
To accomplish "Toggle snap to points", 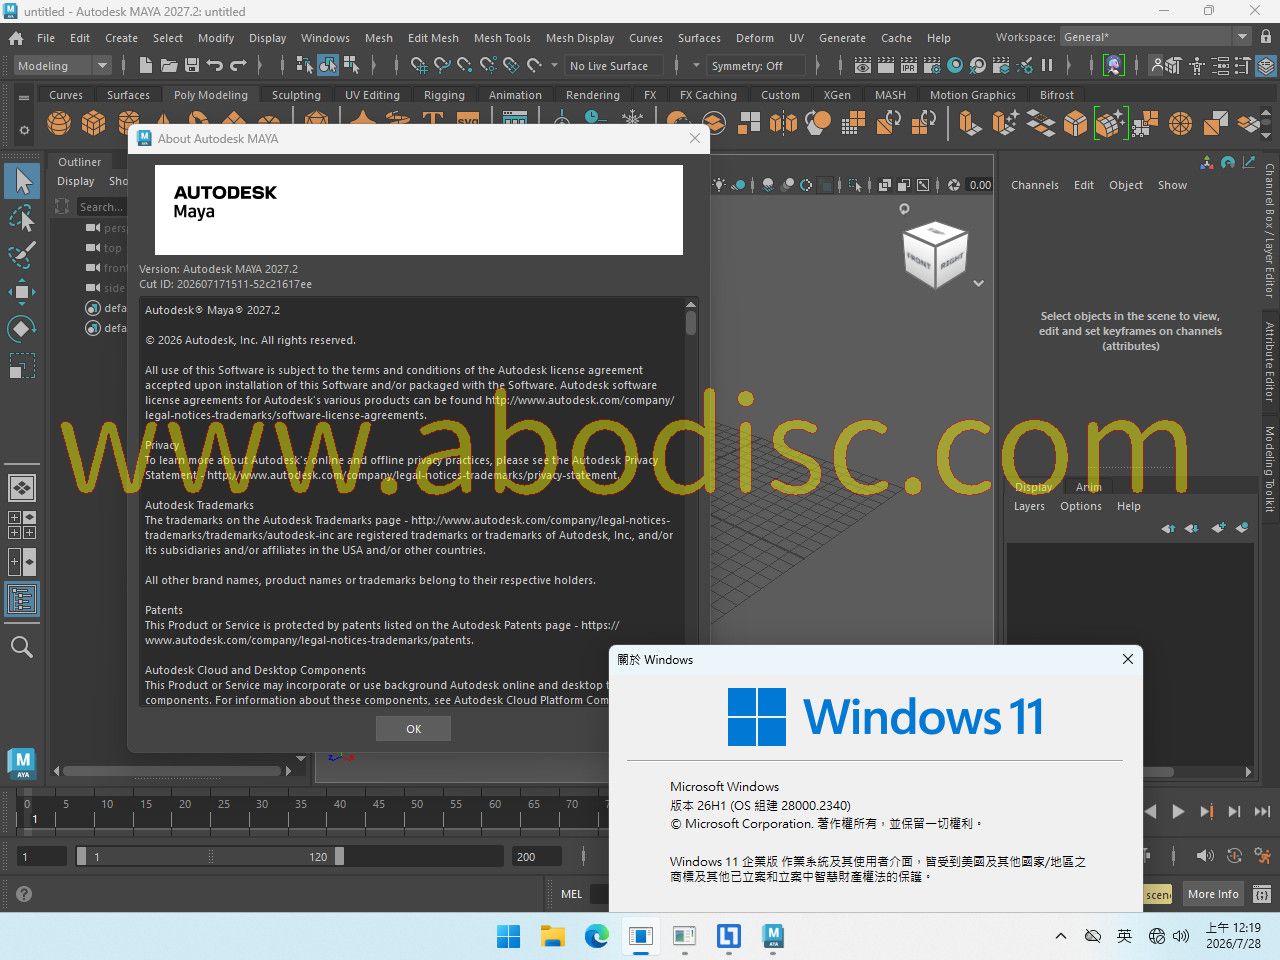I will pos(465,65).
